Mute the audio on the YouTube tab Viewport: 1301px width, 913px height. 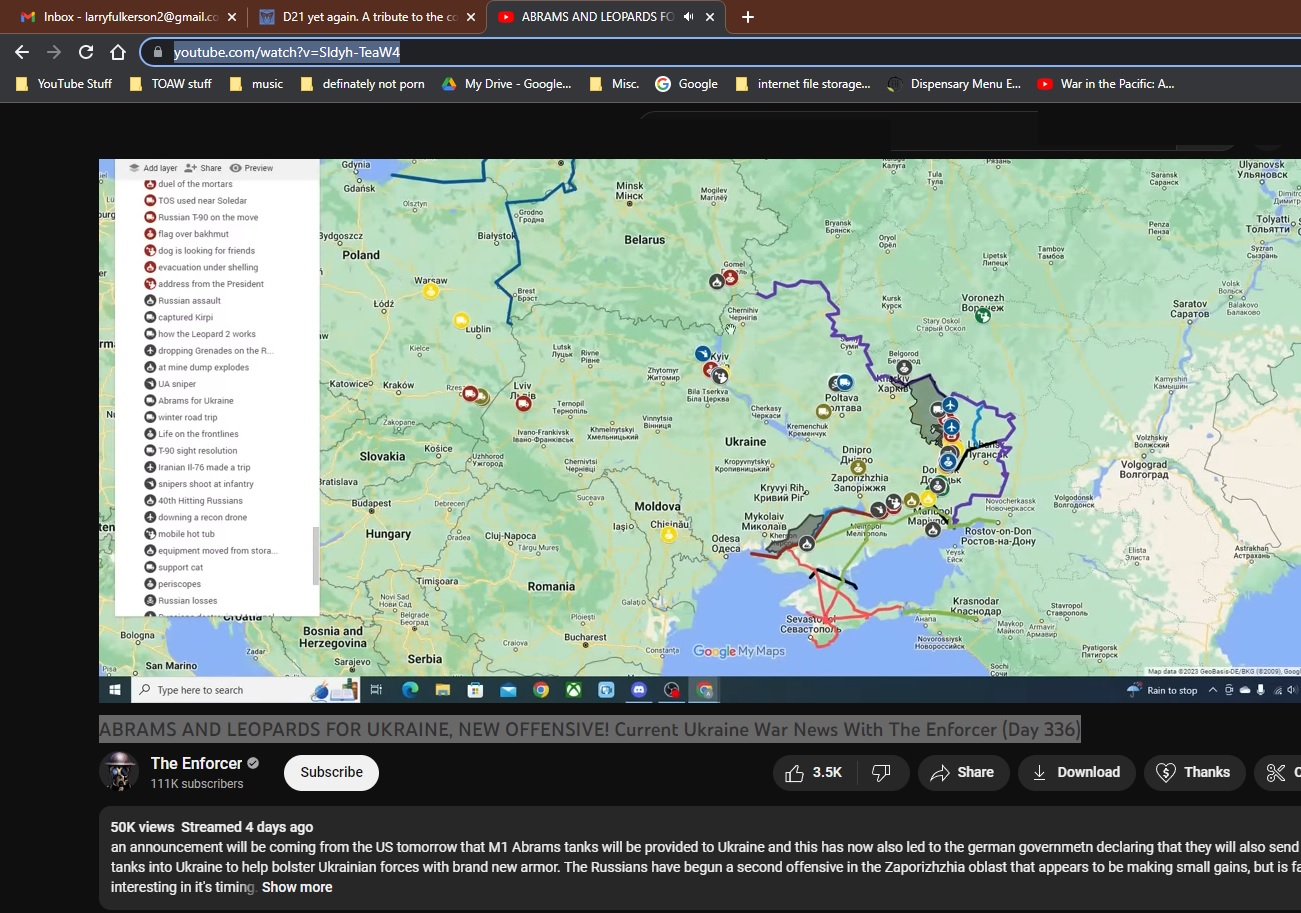[x=688, y=17]
